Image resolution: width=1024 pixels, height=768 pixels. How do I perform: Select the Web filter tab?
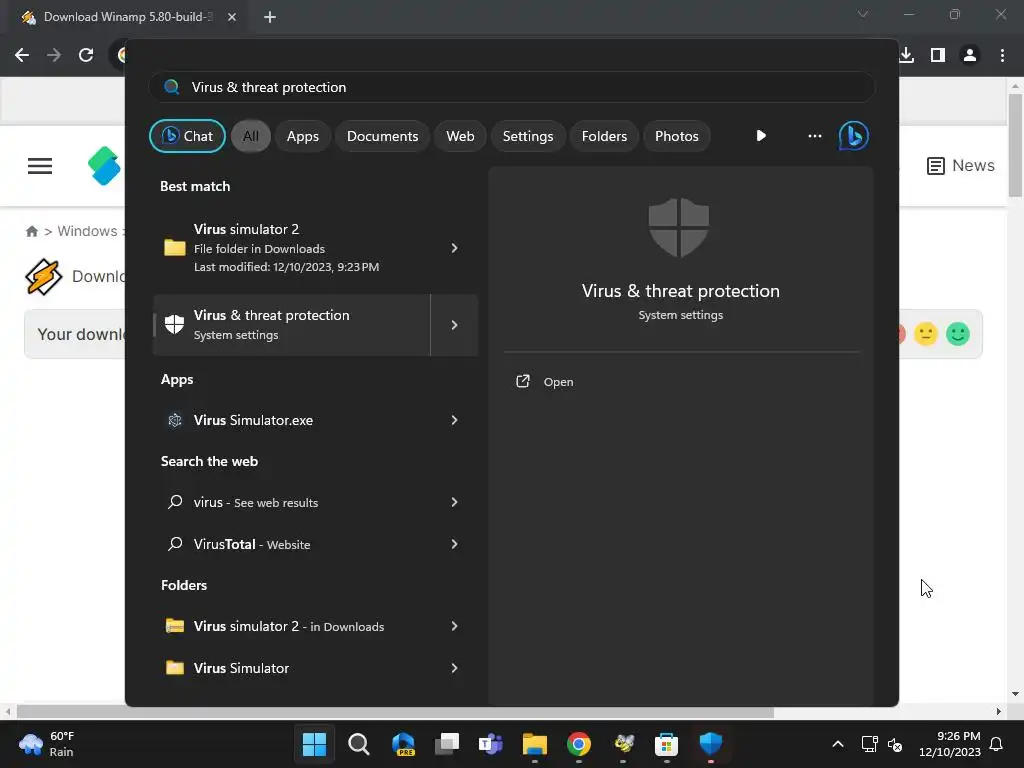click(460, 136)
